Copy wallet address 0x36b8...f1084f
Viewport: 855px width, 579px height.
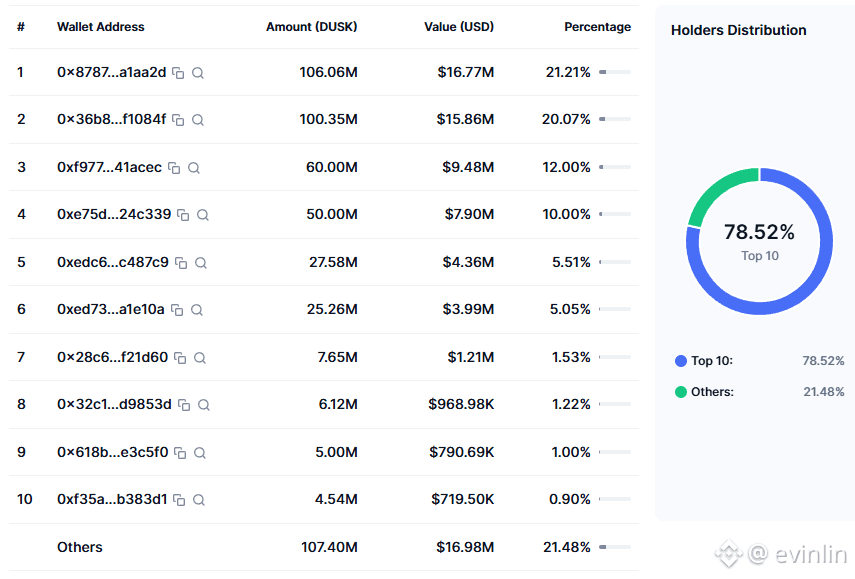click(x=178, y=120)
